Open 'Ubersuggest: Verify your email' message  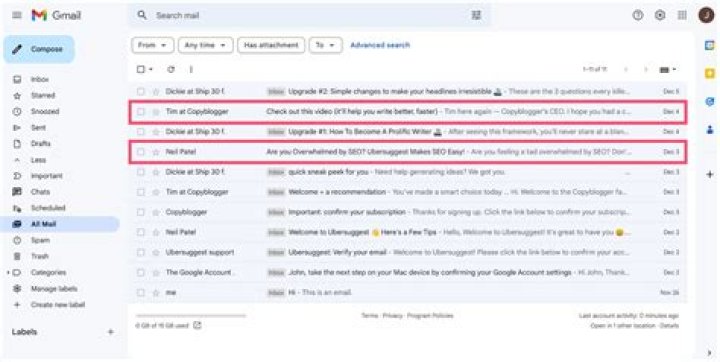point(408,252)
